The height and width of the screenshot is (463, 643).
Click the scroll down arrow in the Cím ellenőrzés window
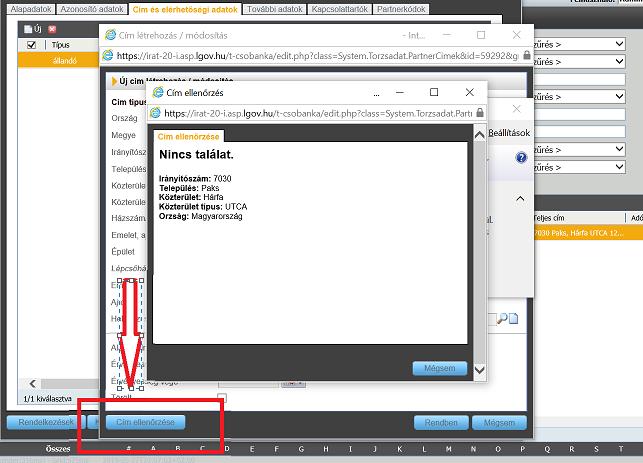click(479, 370)
